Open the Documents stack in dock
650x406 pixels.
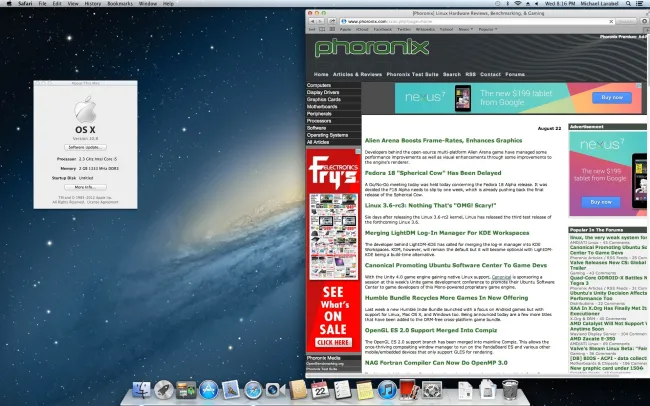[465, 390]
